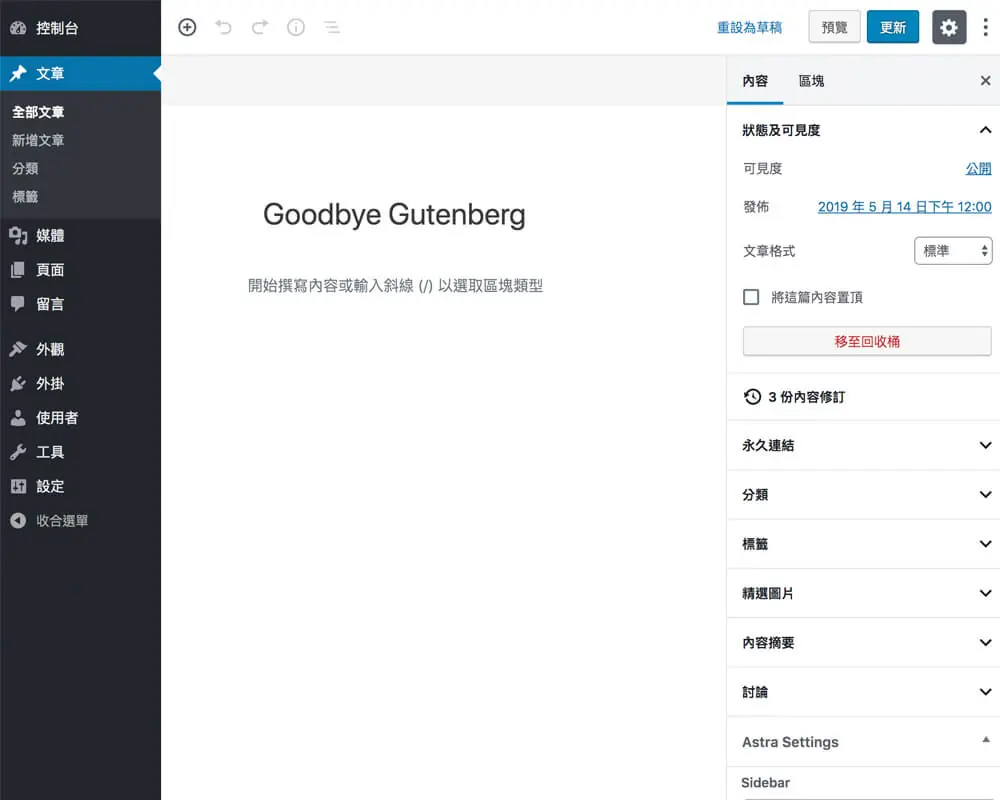Click the plug icon beside 外掛
Viewport: 1000px width, 800px height.
tap(18, 383)
